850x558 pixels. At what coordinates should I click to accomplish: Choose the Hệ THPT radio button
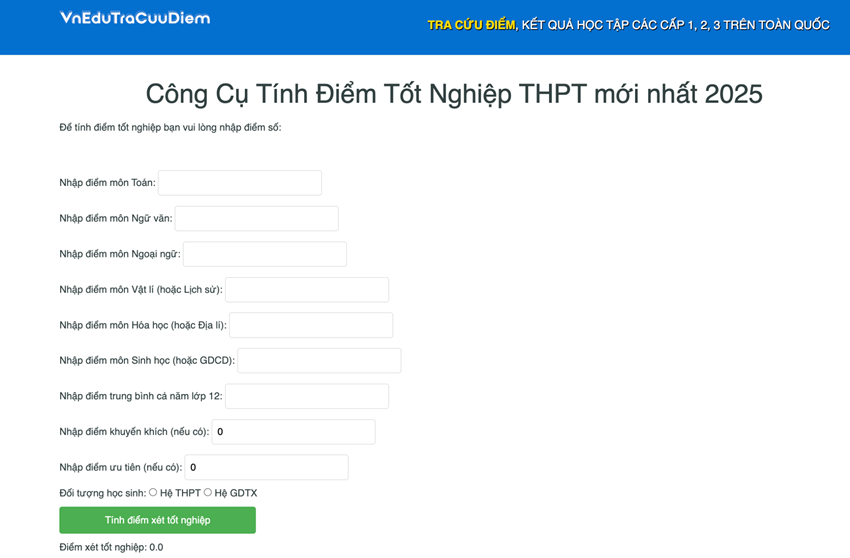153,492
